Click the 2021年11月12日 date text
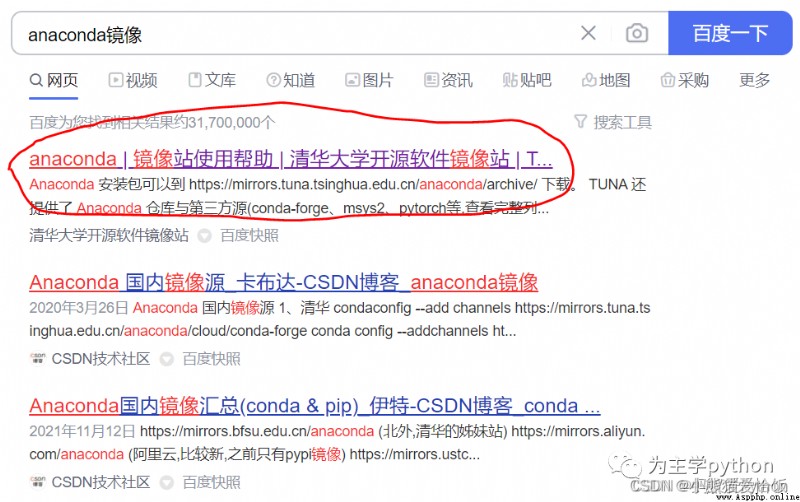The width and height of the screenshot is (800, 502). [82, 431]
